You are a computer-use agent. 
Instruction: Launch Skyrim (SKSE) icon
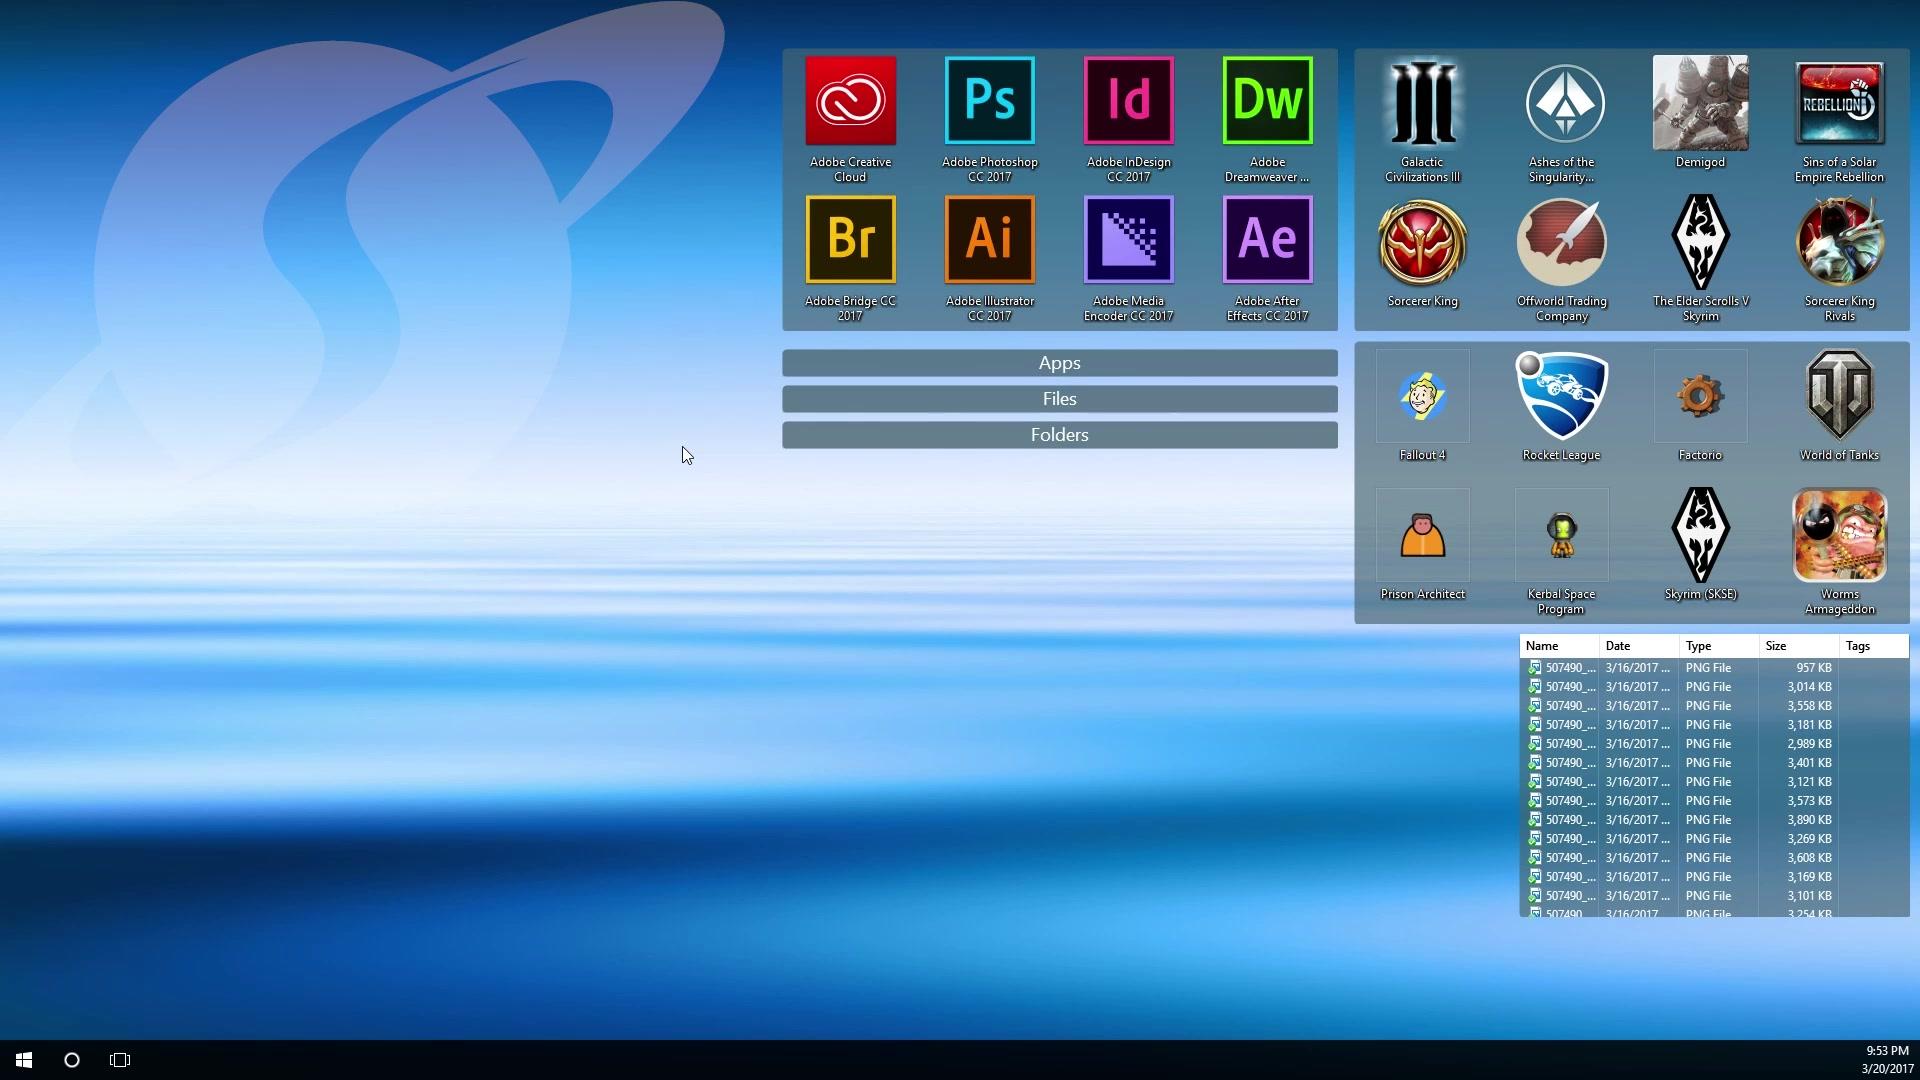click(x=1700, y=535)
